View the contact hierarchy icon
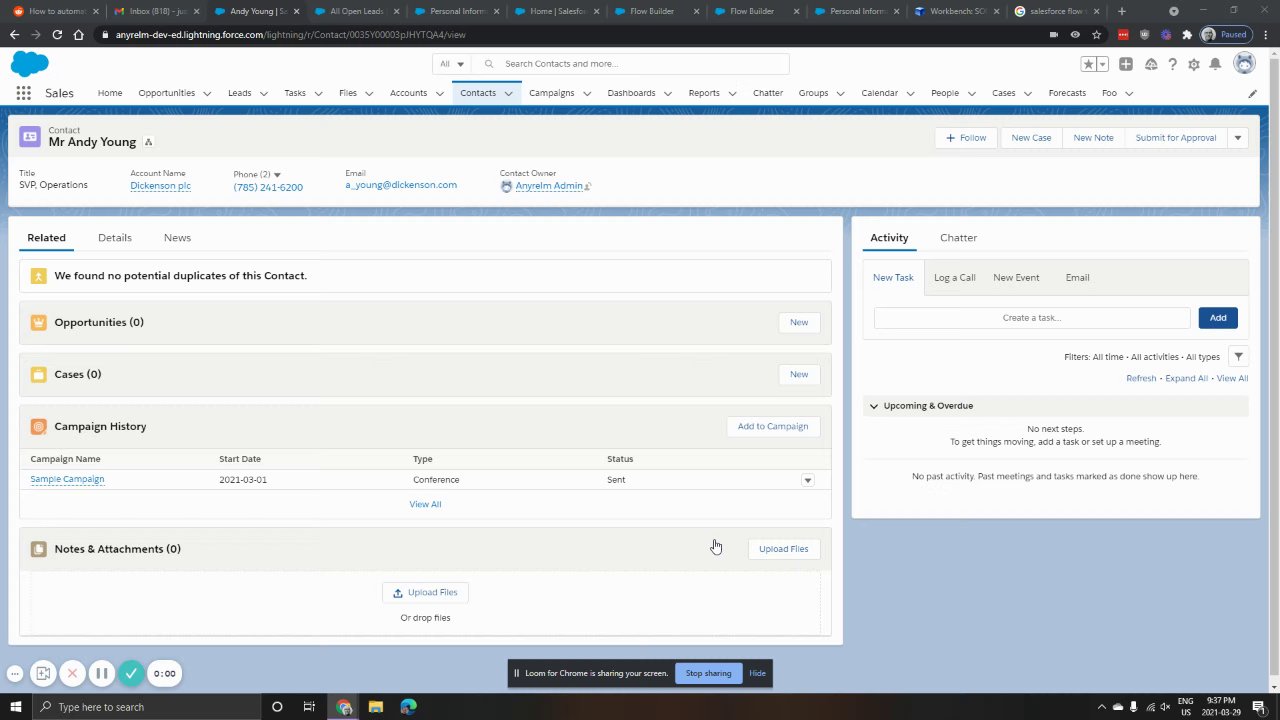The height and width of the screenshot is (720, 1280). (x=148, y=142)
